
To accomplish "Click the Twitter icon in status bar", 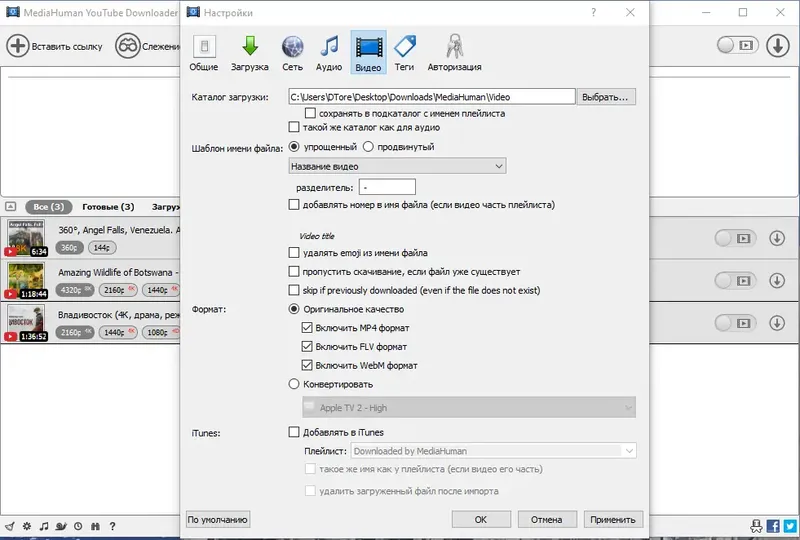I will pos(790,526).
